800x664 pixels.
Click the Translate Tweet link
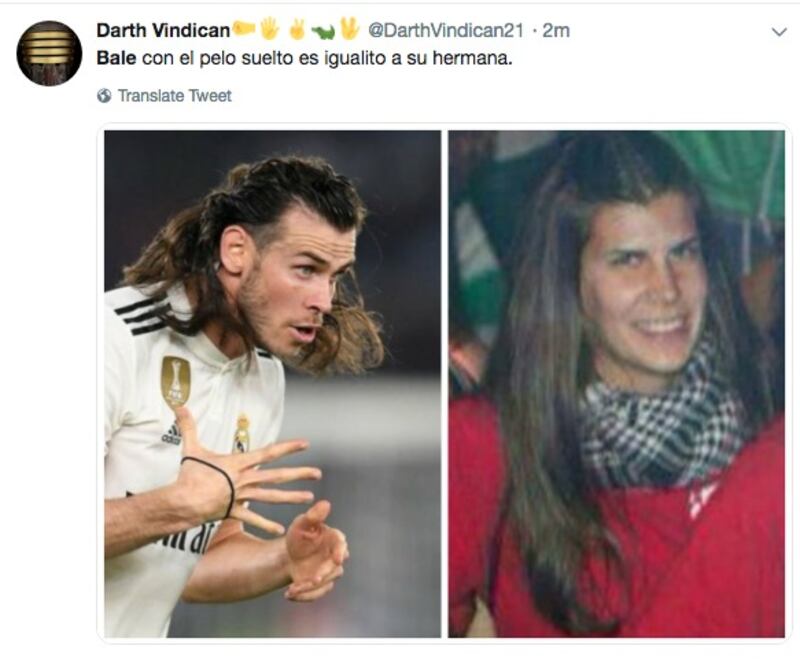[174, 95]
